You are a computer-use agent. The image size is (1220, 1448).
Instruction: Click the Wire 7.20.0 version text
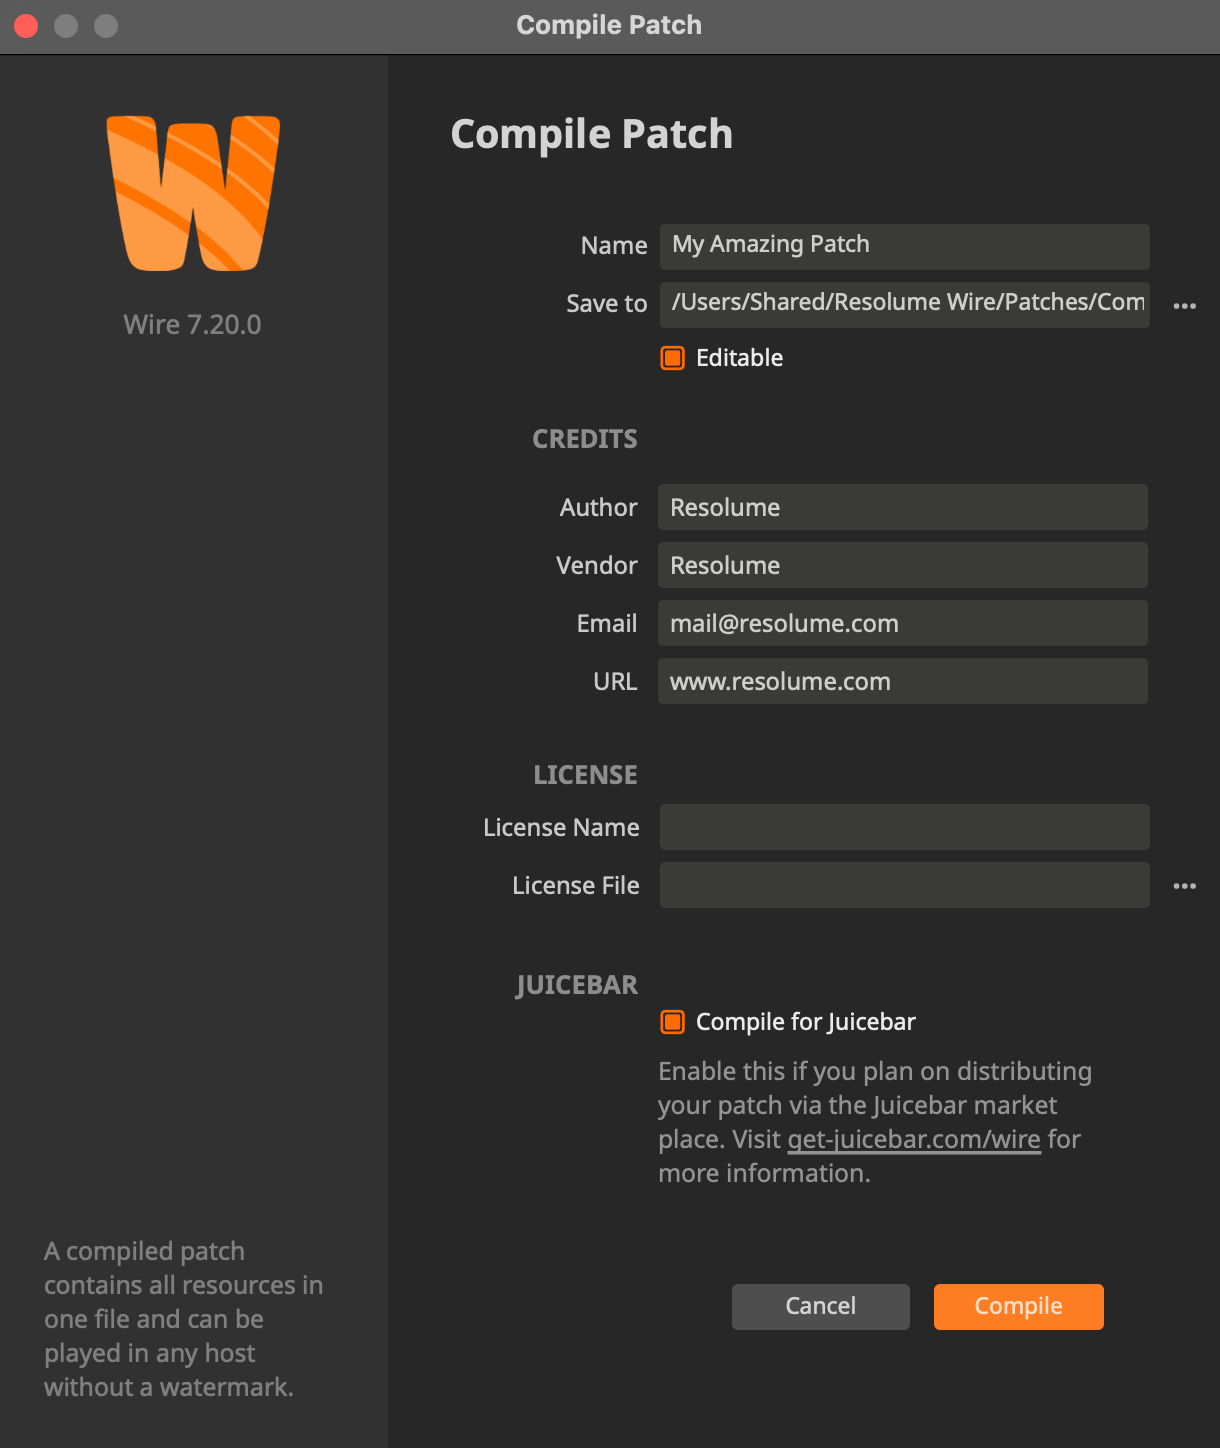tap(192, 325)
